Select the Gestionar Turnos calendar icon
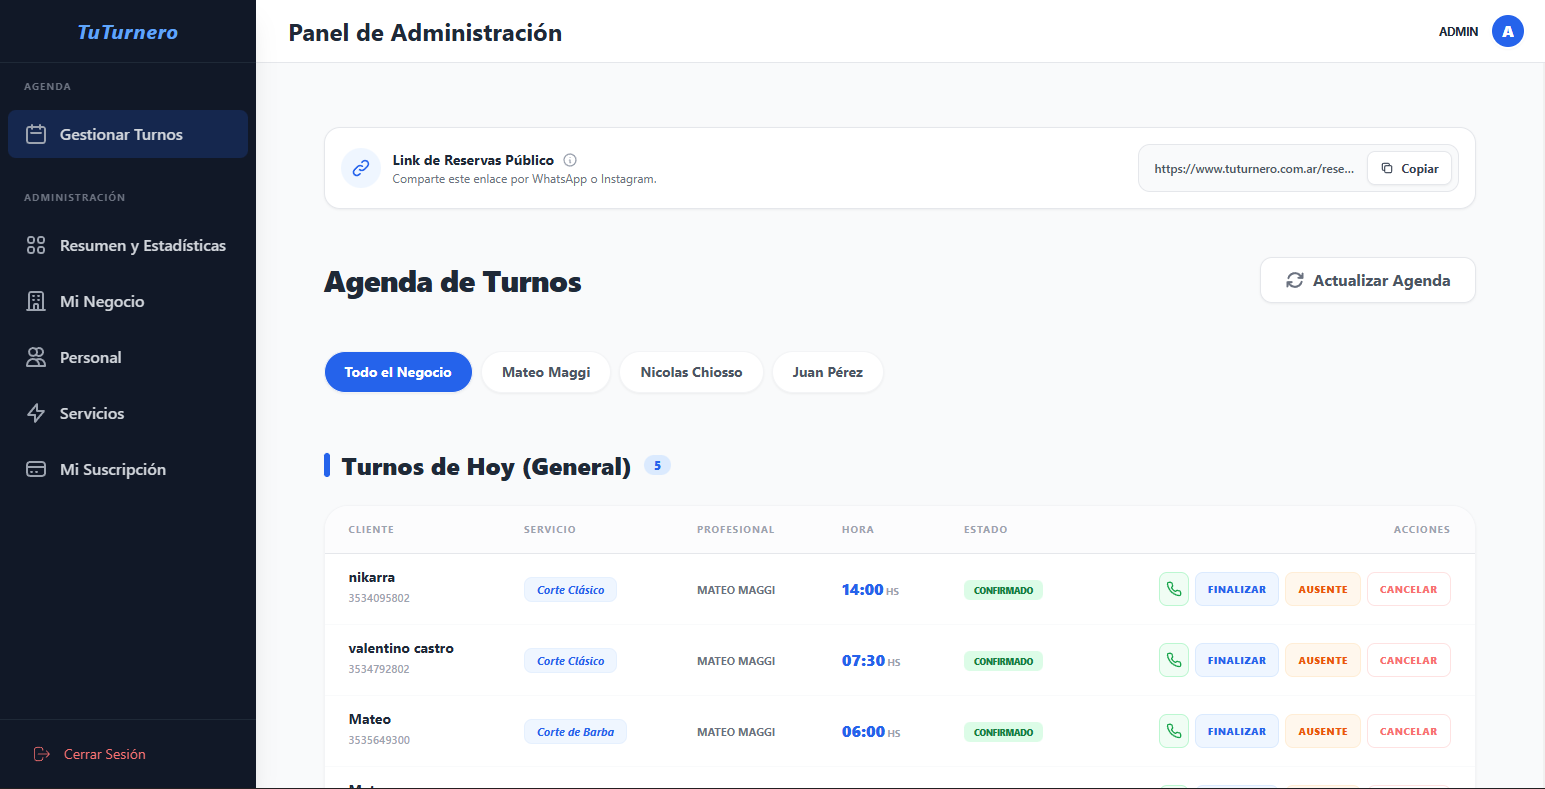Screen dimensions: 1545x789 click(x=38, y=133)
